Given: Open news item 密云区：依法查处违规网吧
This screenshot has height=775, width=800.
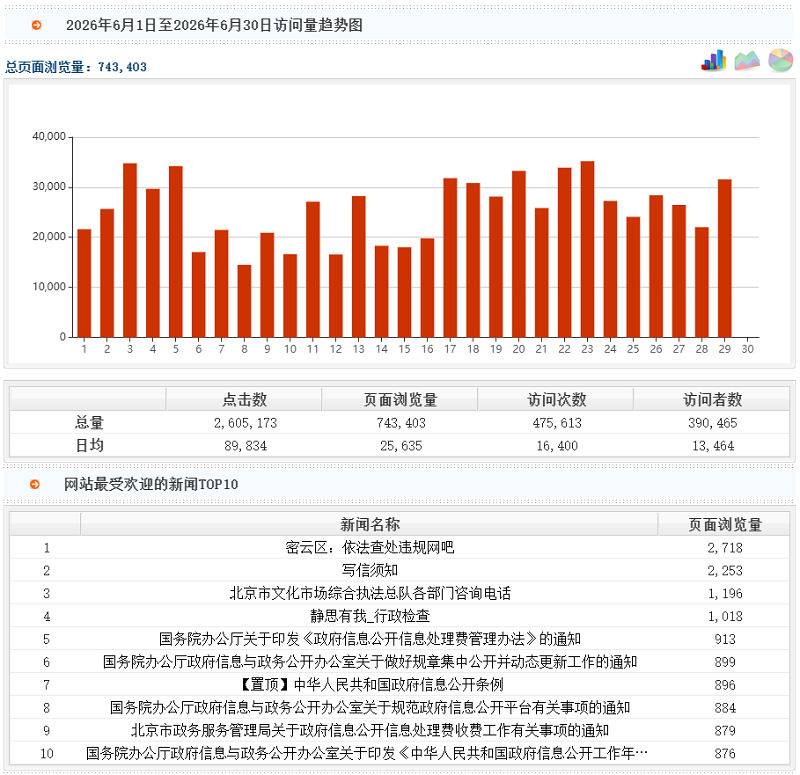Looking at the screenshot, I should pos(369,547).
